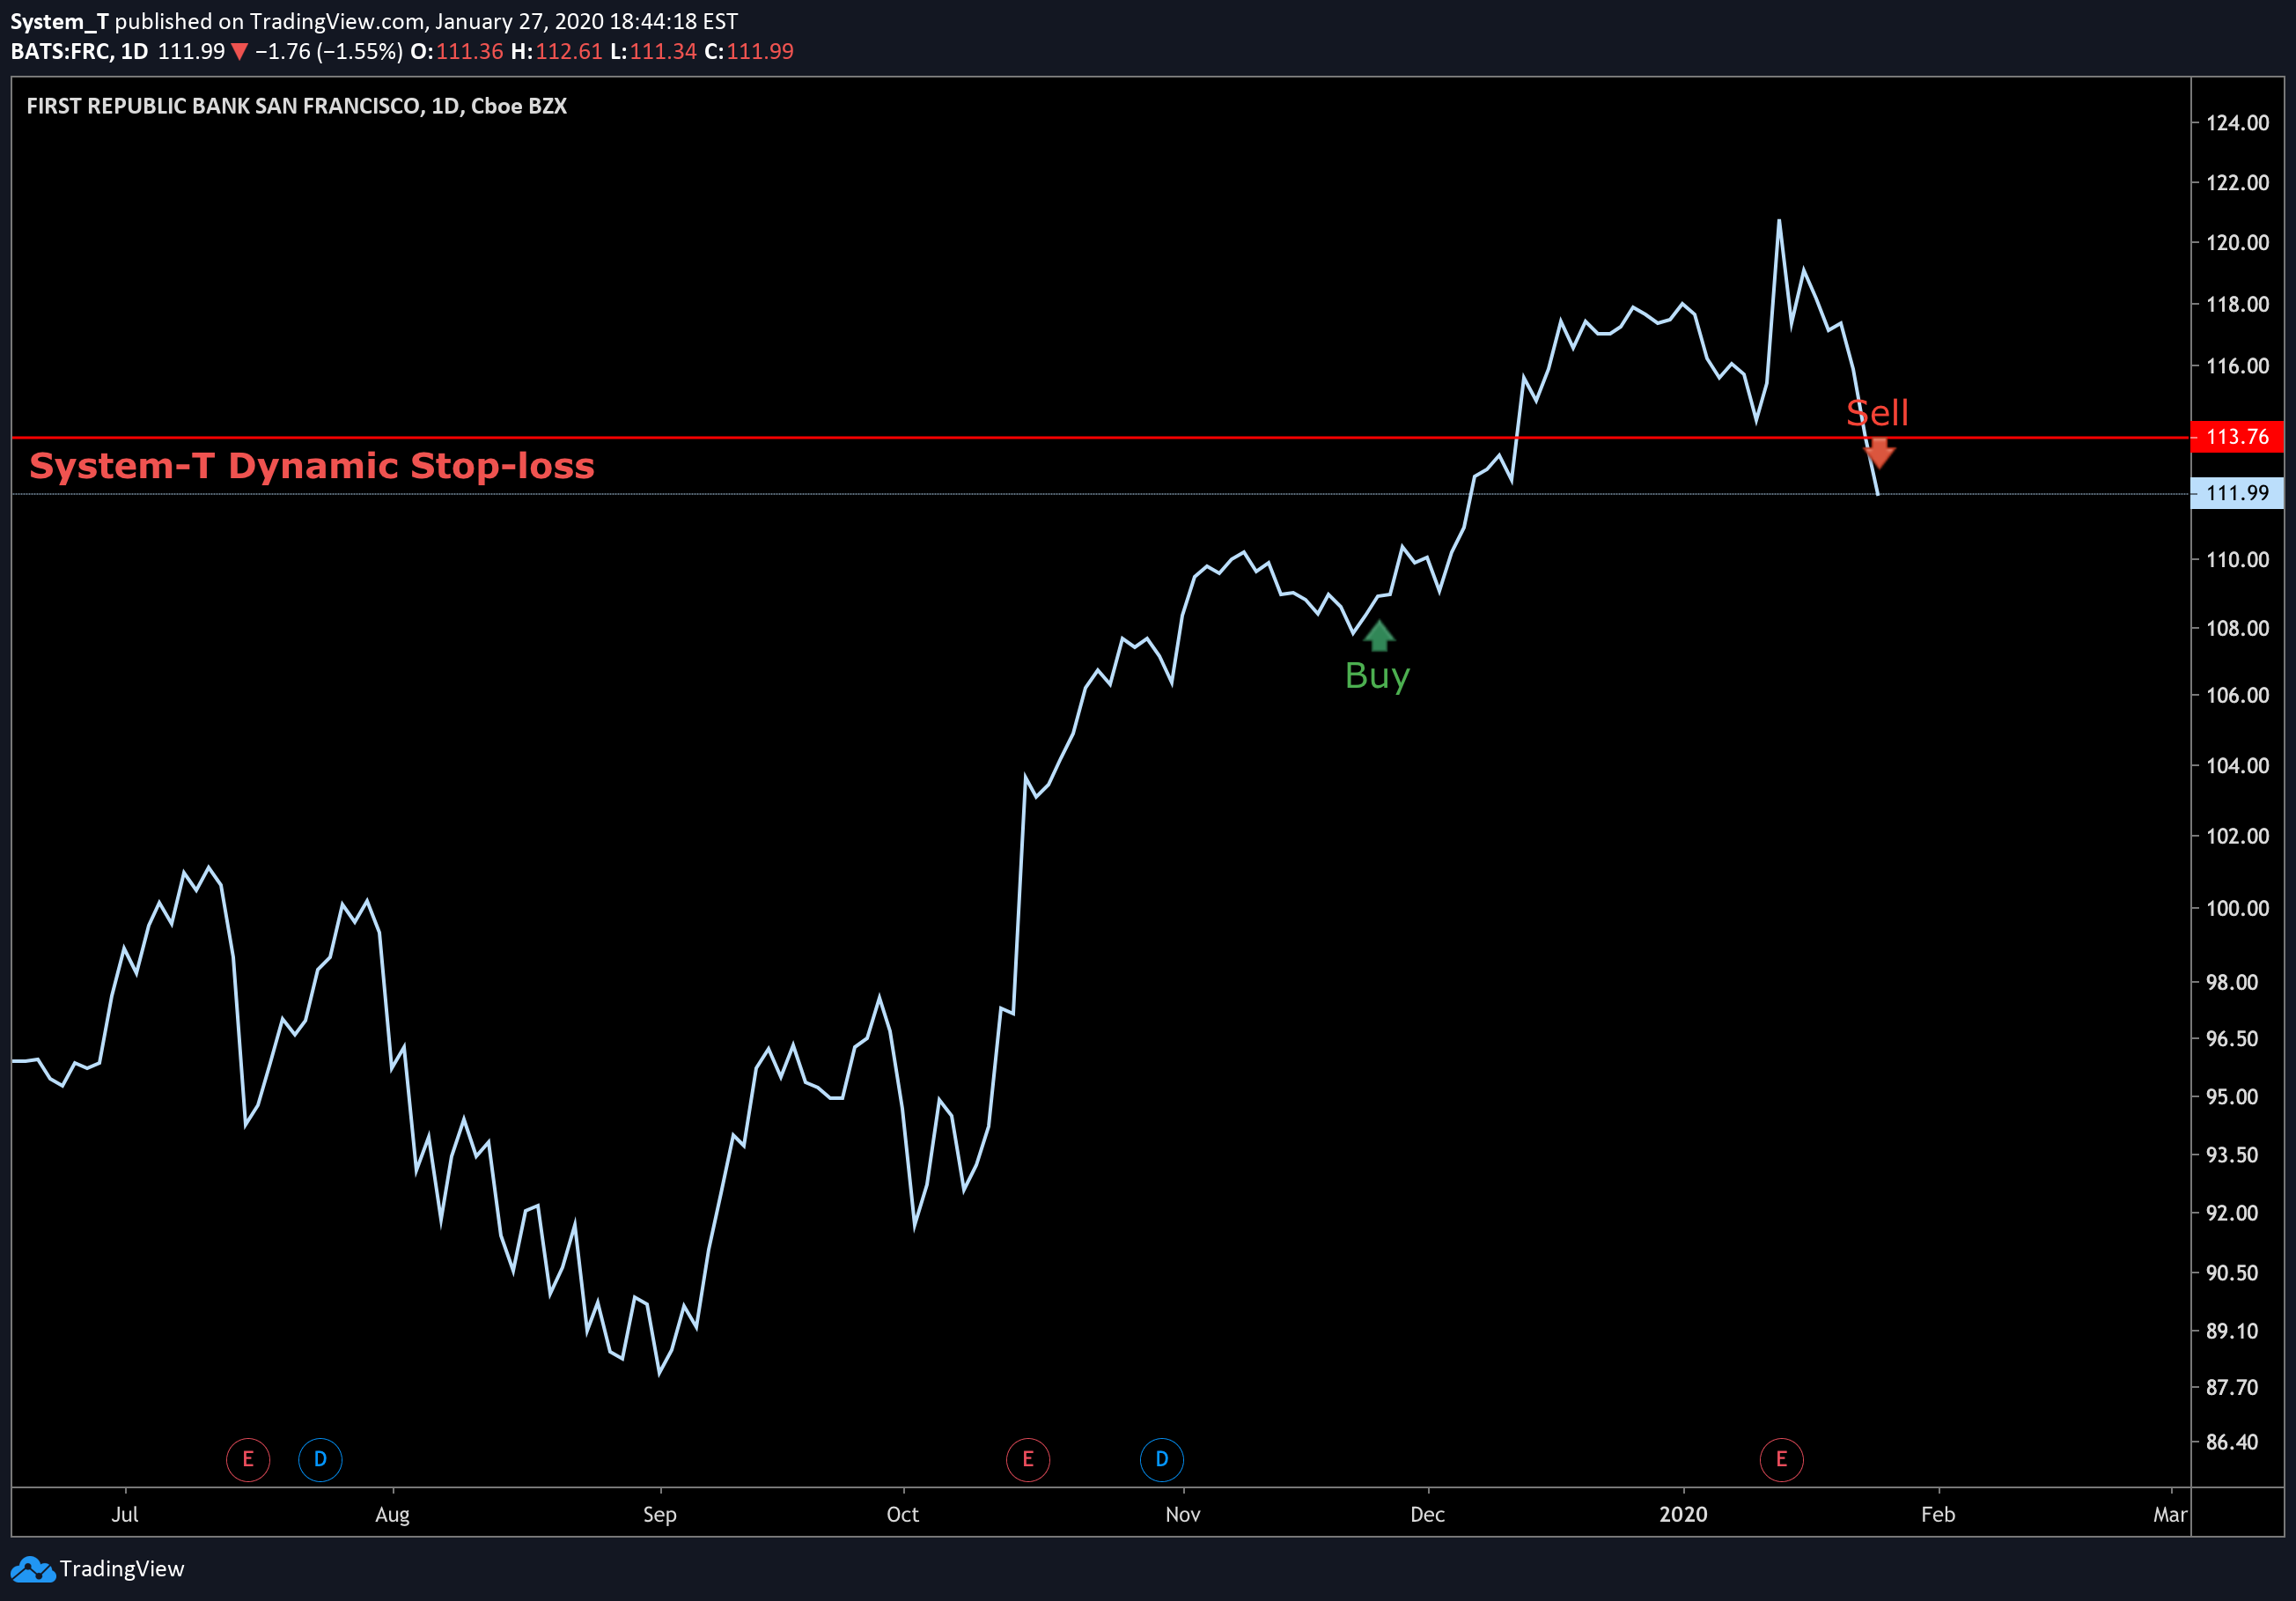This screenshot has width=2296, height=1601.
Task: Click the Dec label on time axis
Action: pyautogui.click(x=1427, y=1514)
